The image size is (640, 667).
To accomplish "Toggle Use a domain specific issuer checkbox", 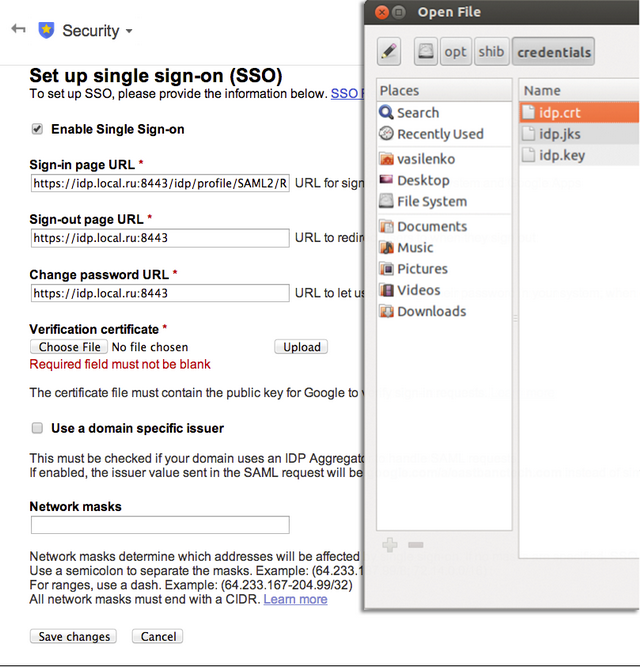I will click(37, 428).
